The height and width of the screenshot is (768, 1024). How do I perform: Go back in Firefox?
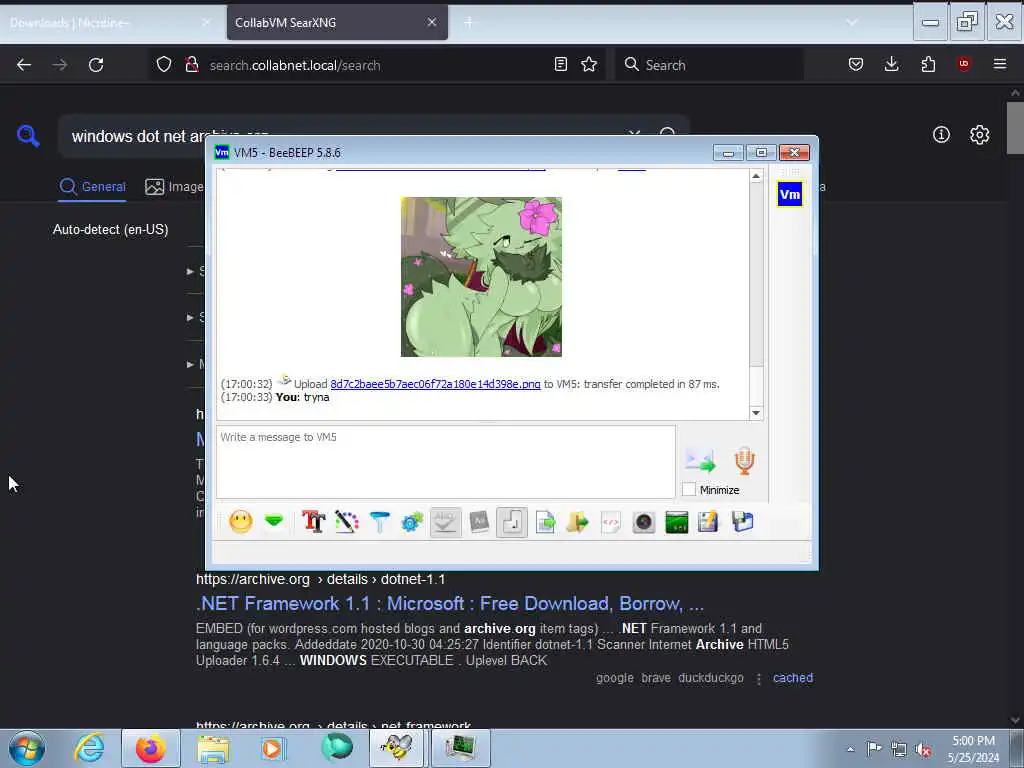pyautogui.click(x=24, y=65)
